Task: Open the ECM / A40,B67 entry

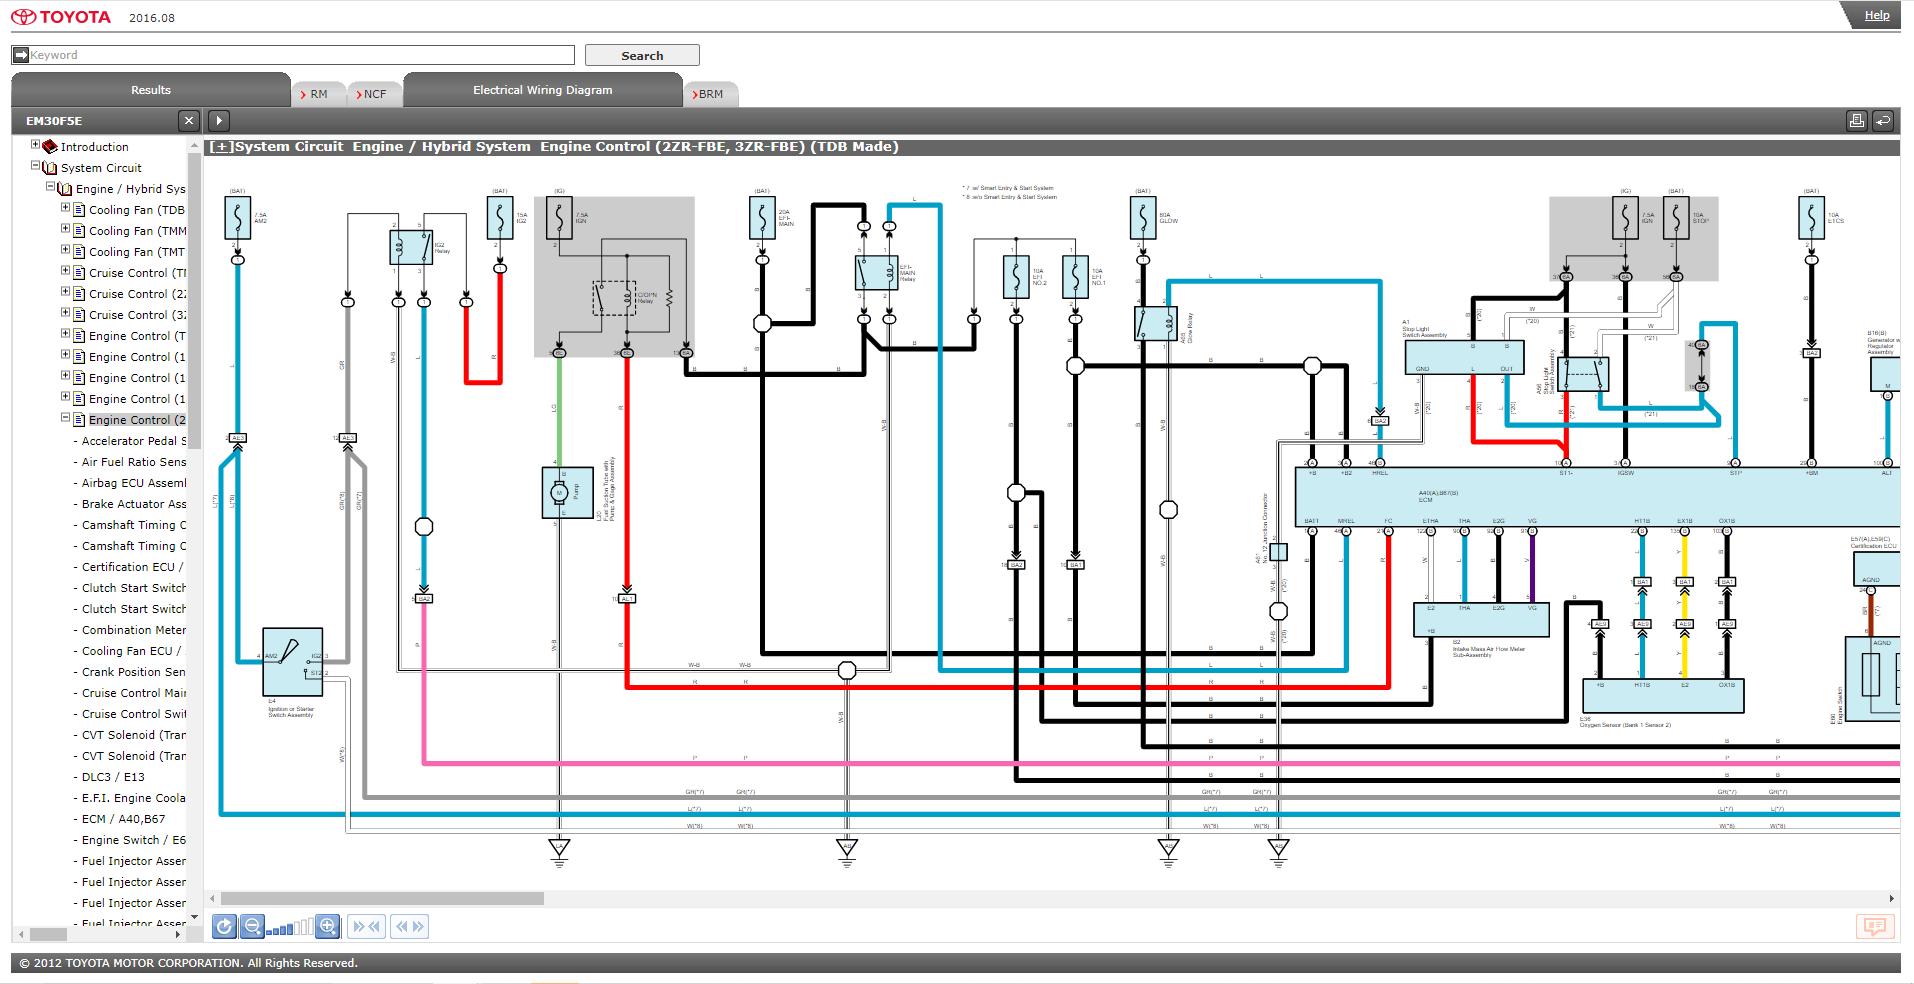Action: pos(124,819)
